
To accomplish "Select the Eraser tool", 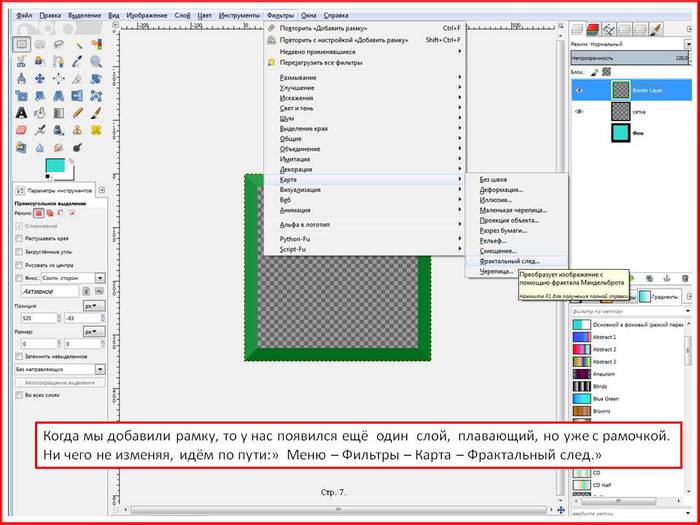I will pyautogui.click(x=21, y=130).
